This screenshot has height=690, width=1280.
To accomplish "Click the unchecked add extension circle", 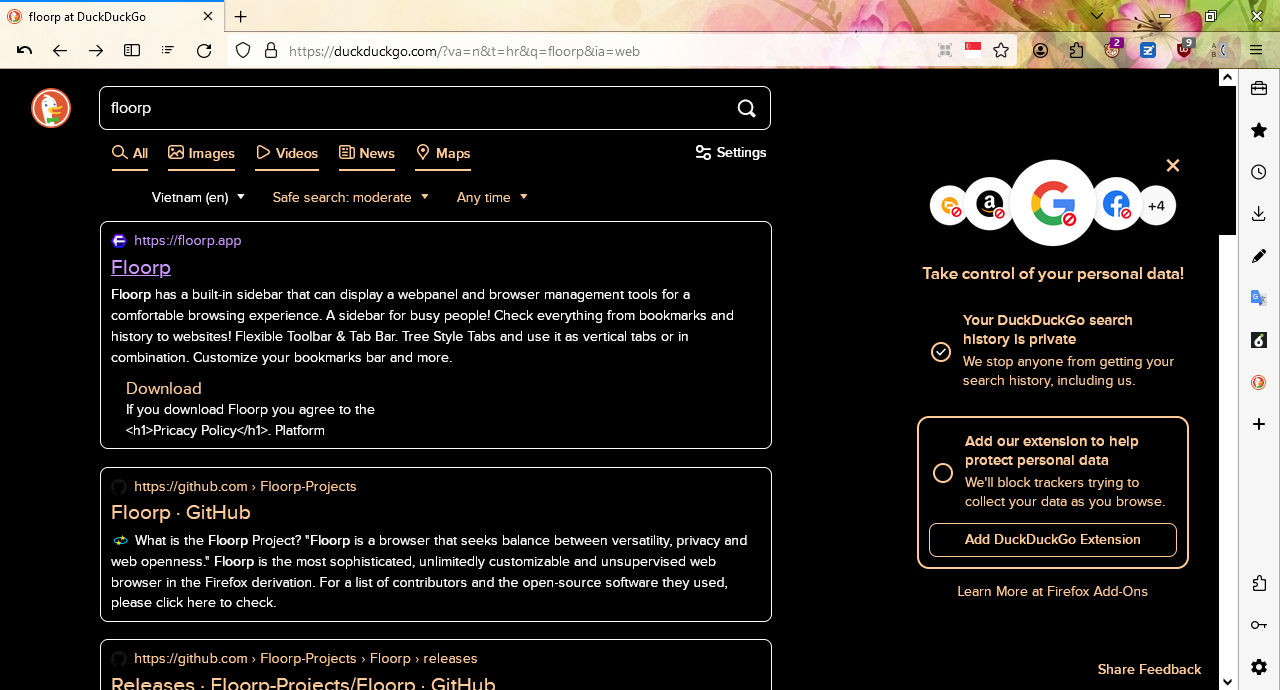I will [x=943, y=473].
